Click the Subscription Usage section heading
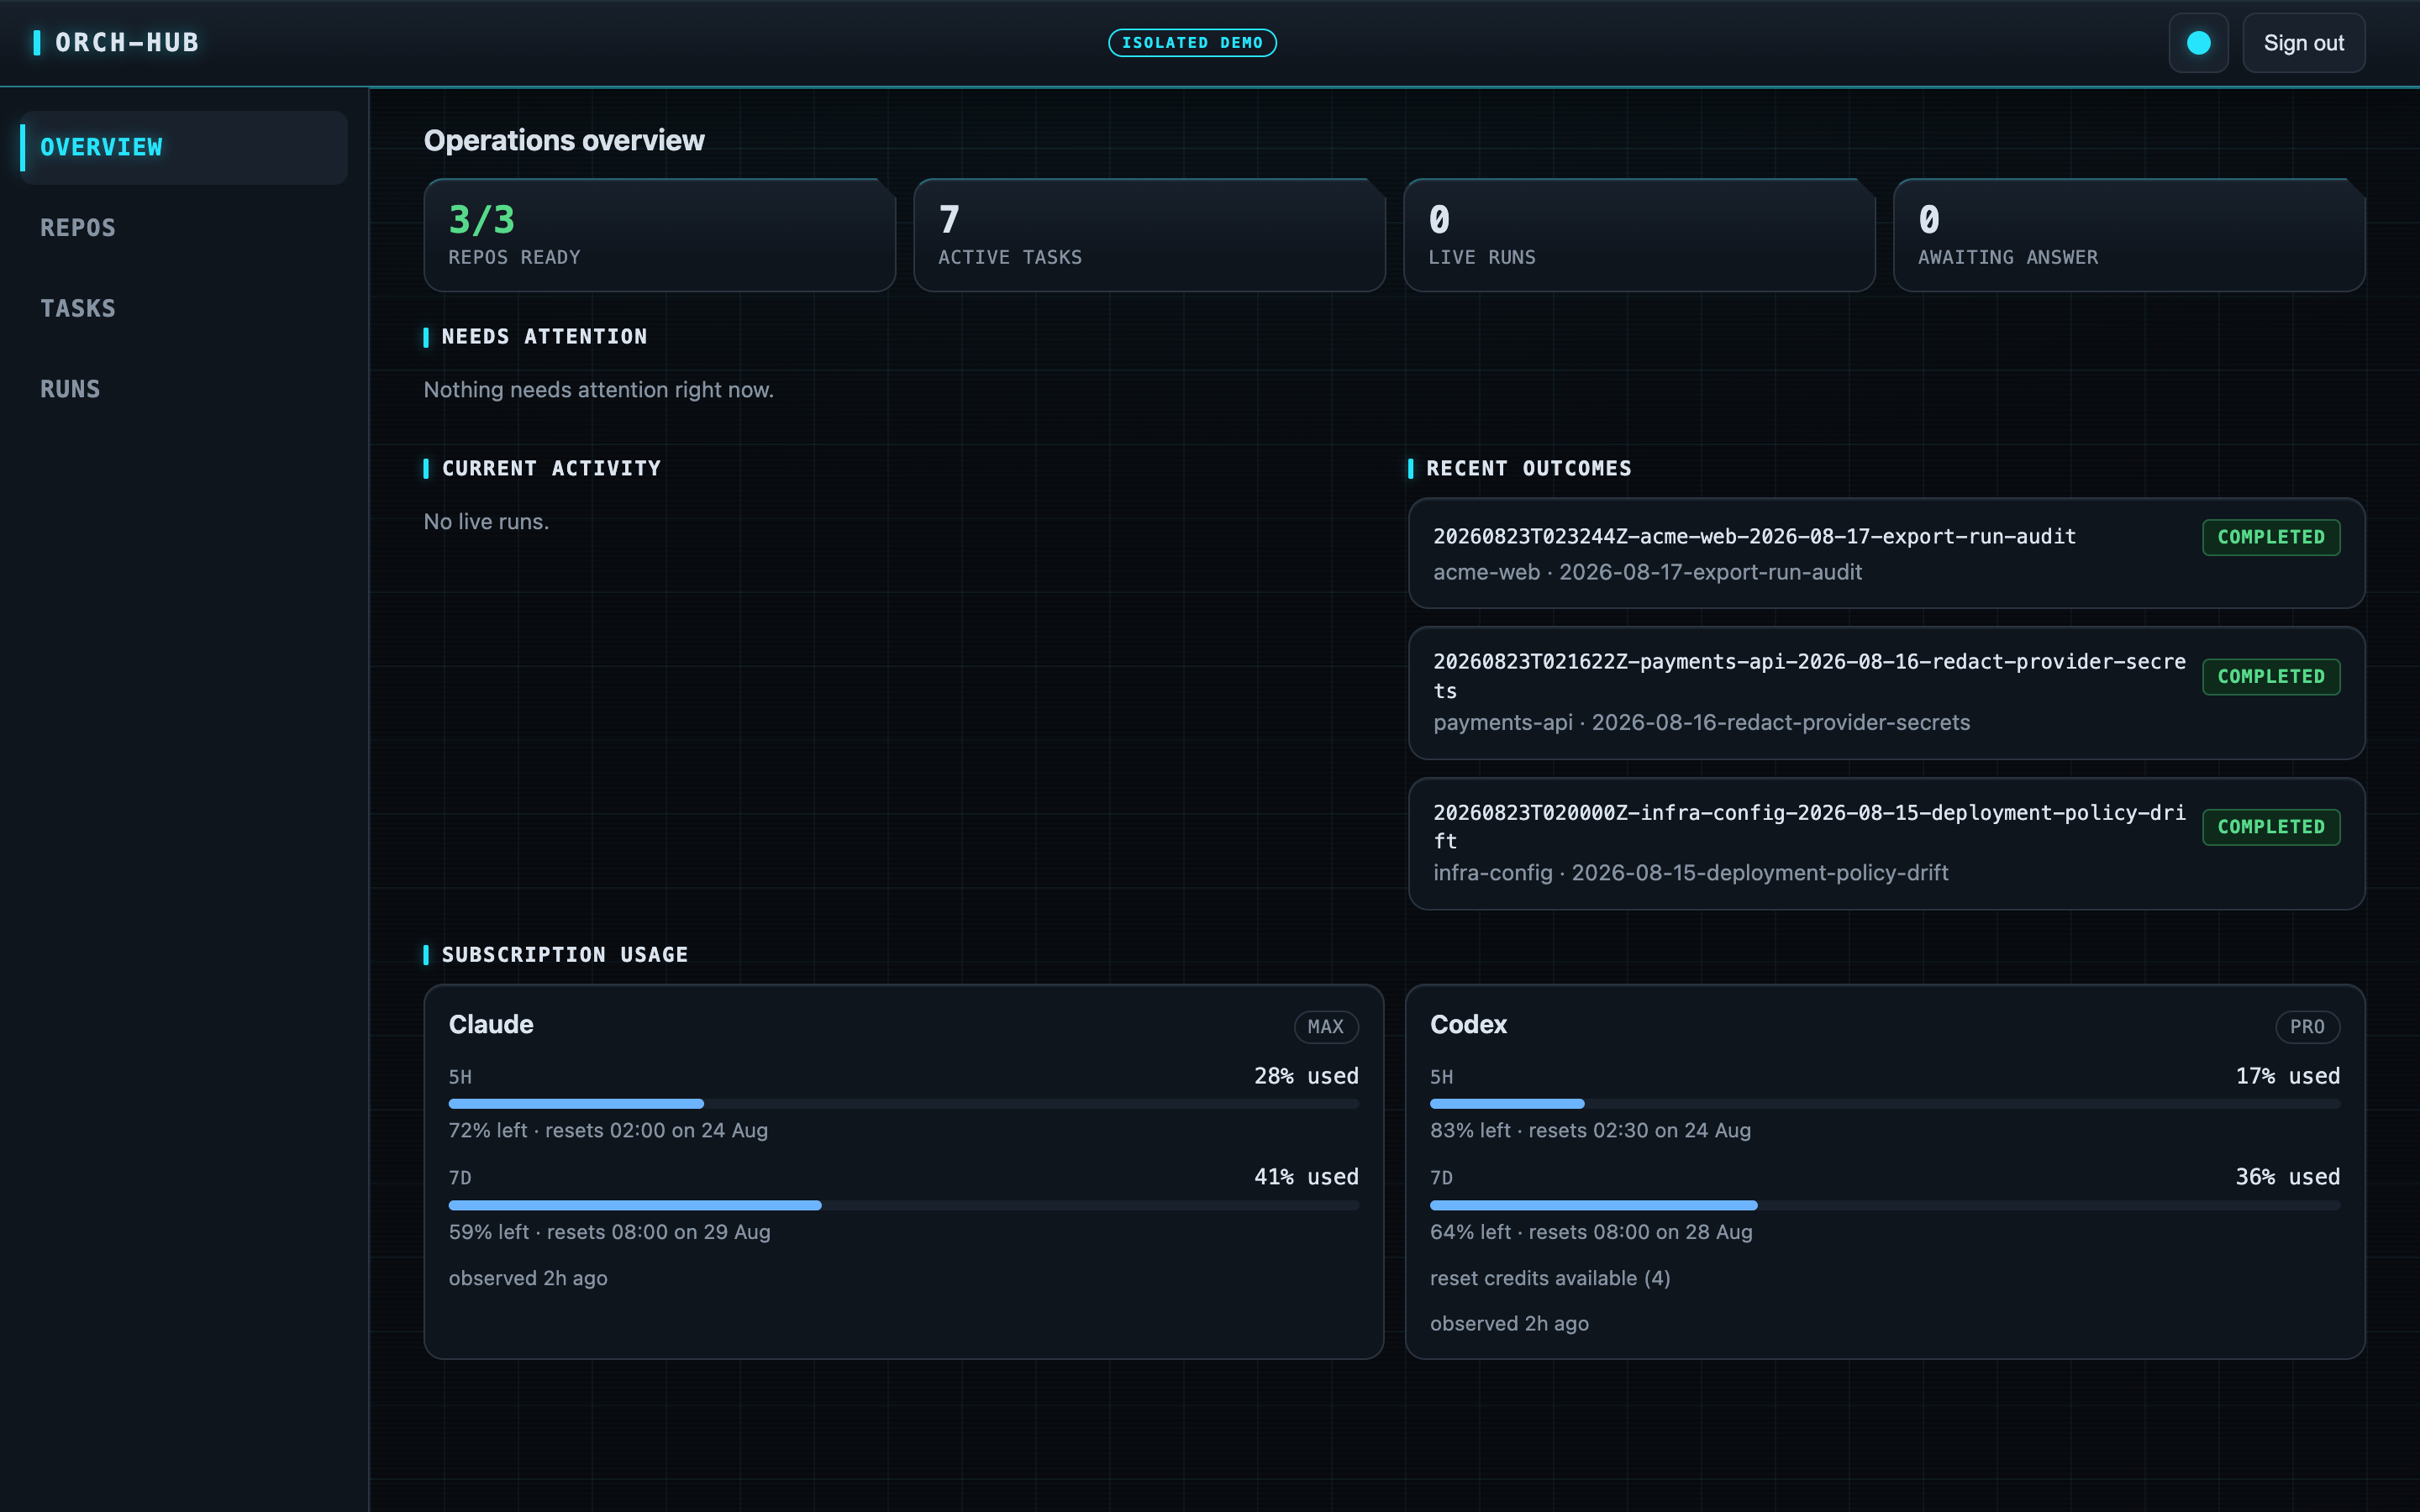This screenshot has height=1512, width=2420. pyautogui.click(x=565, y=955)
